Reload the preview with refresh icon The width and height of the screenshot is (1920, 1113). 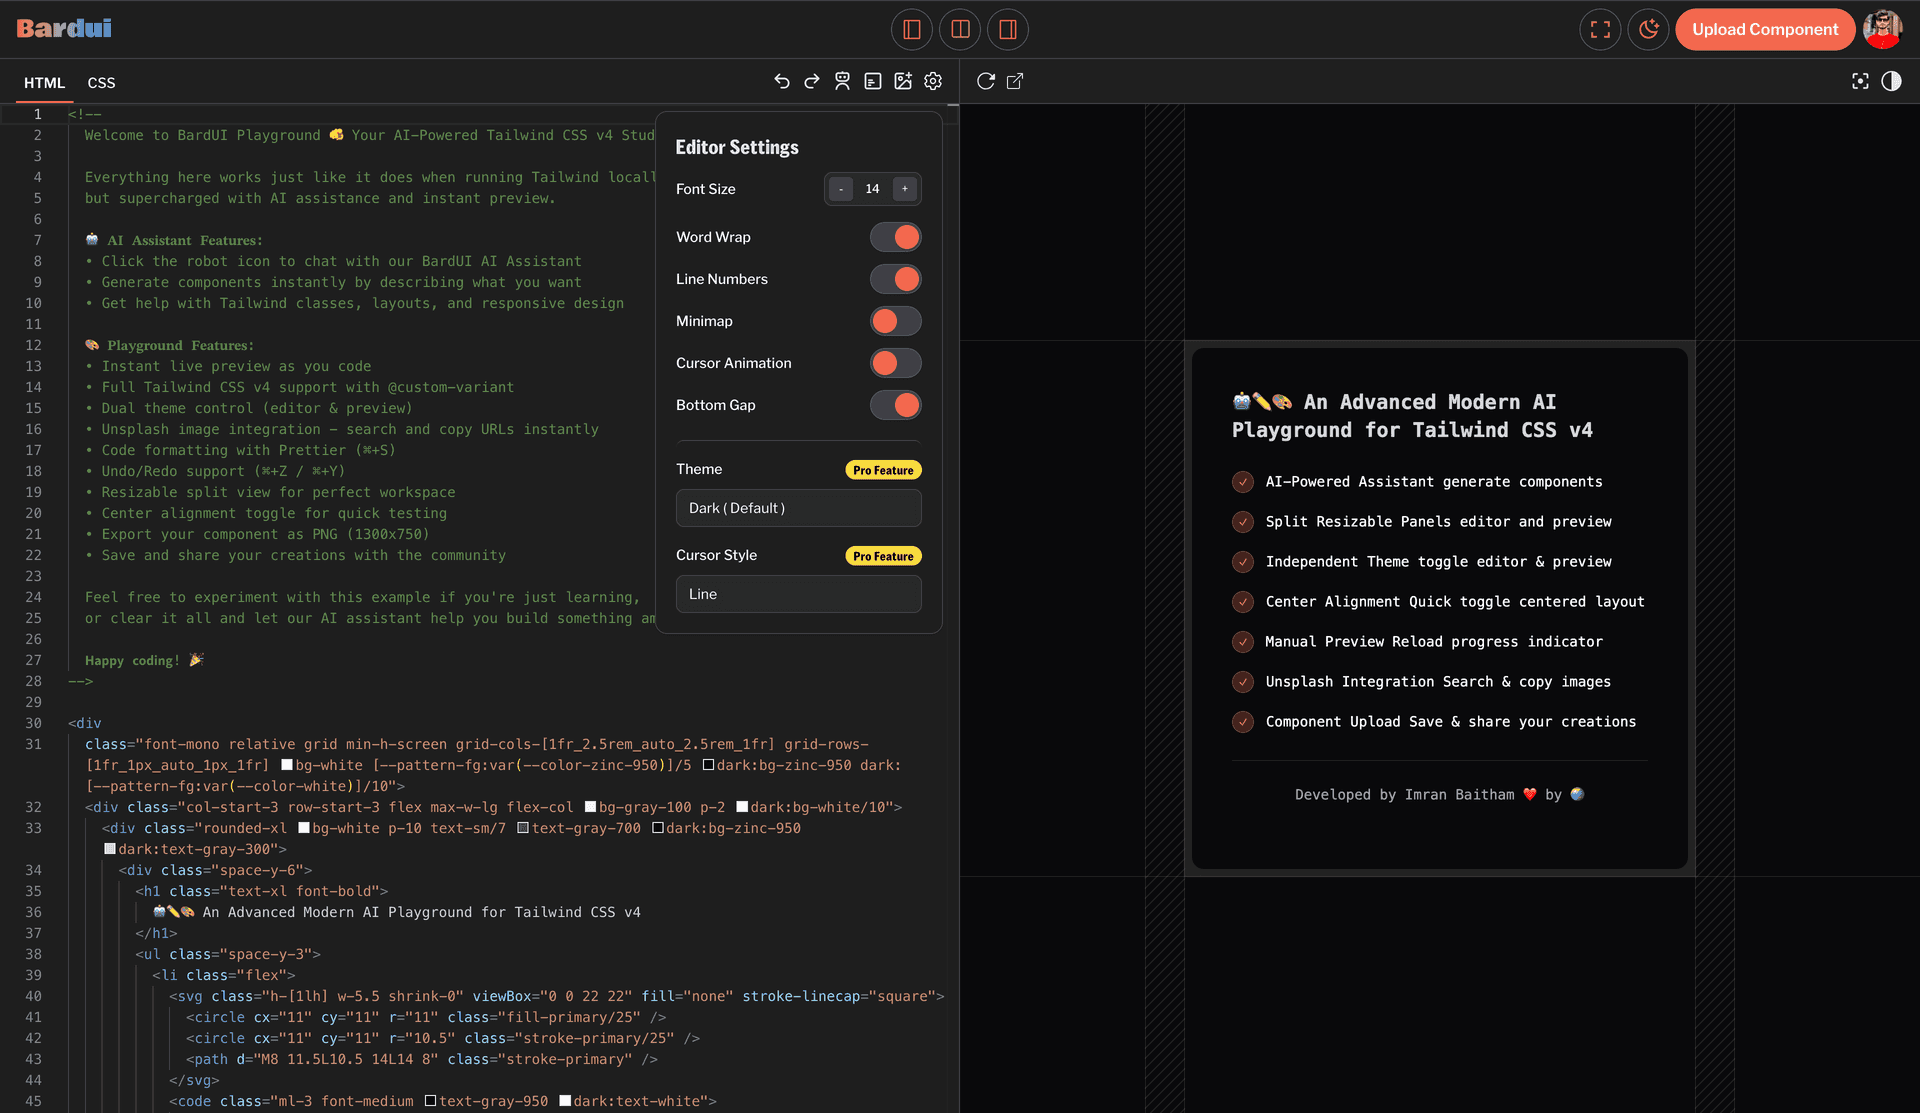click(x=985, y=81)
